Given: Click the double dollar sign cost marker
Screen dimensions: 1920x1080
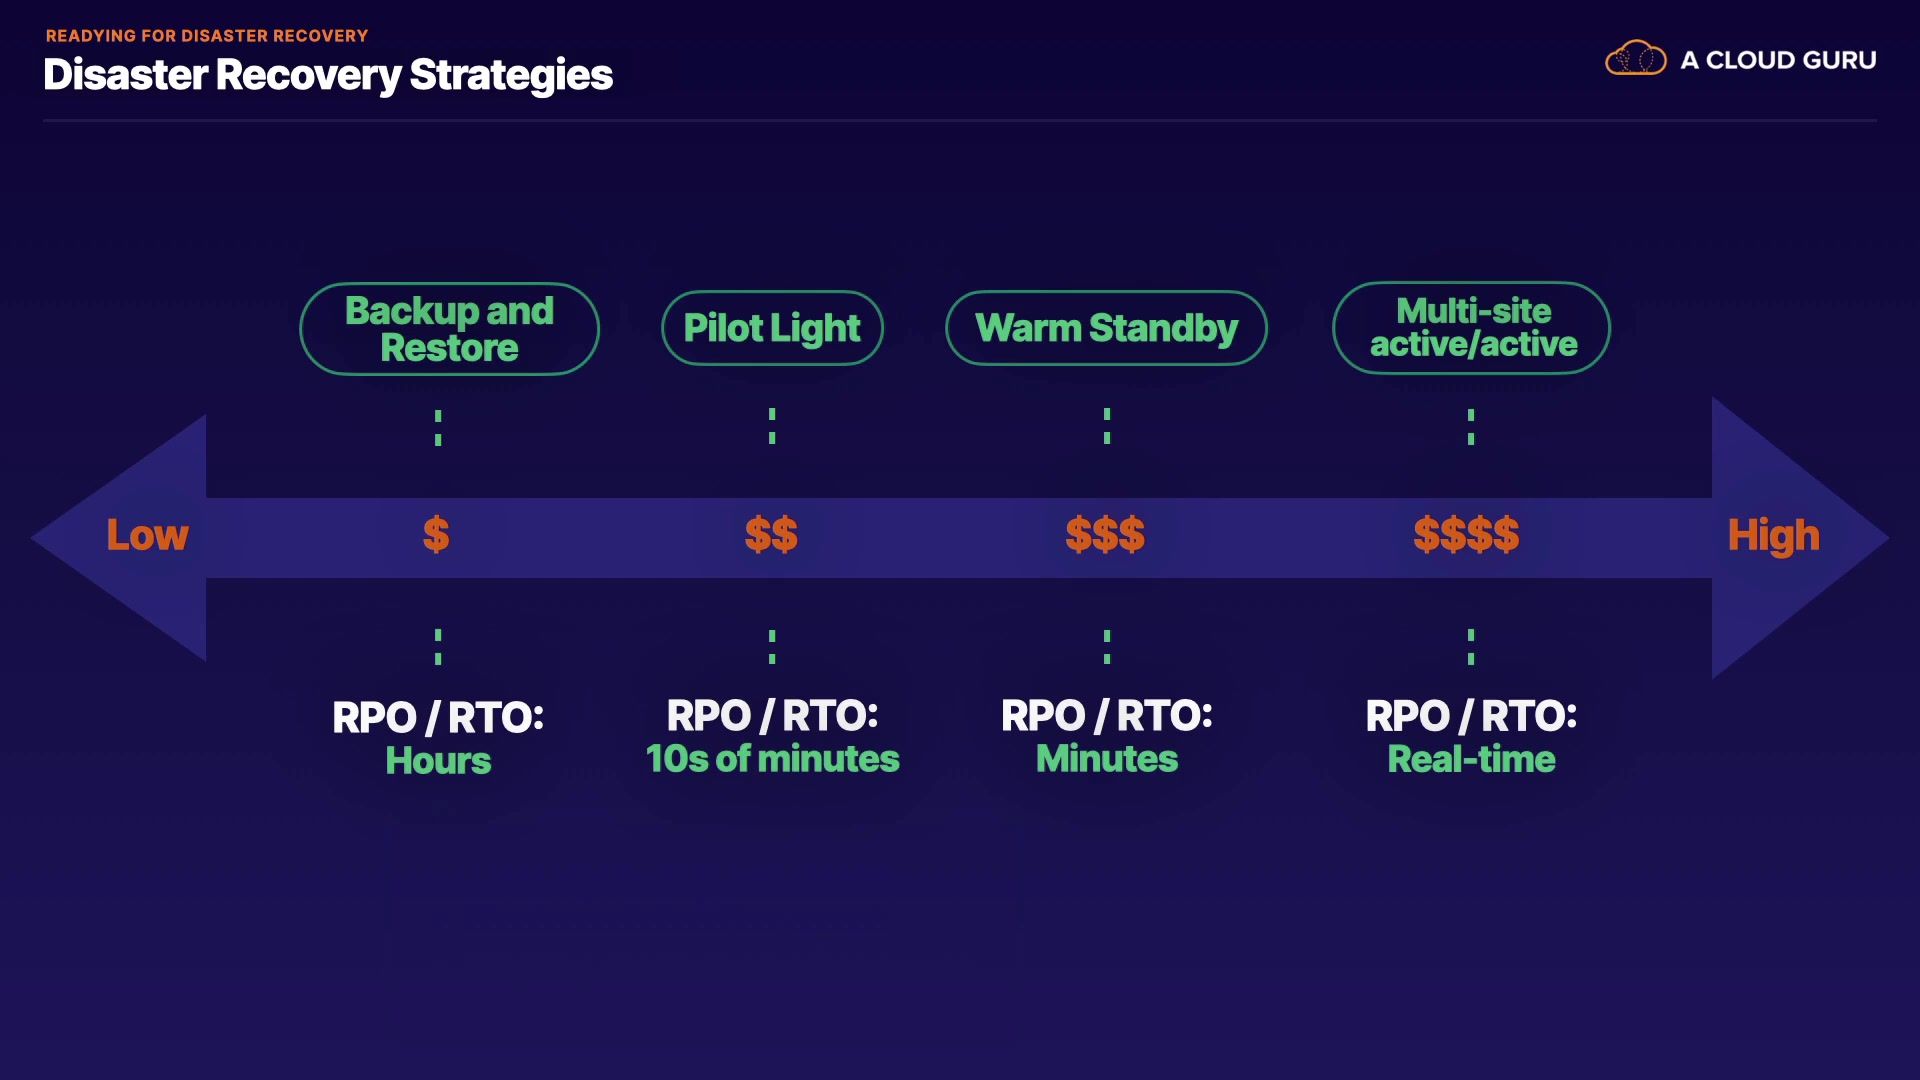Looking at the screenshot, I should 771,535.
